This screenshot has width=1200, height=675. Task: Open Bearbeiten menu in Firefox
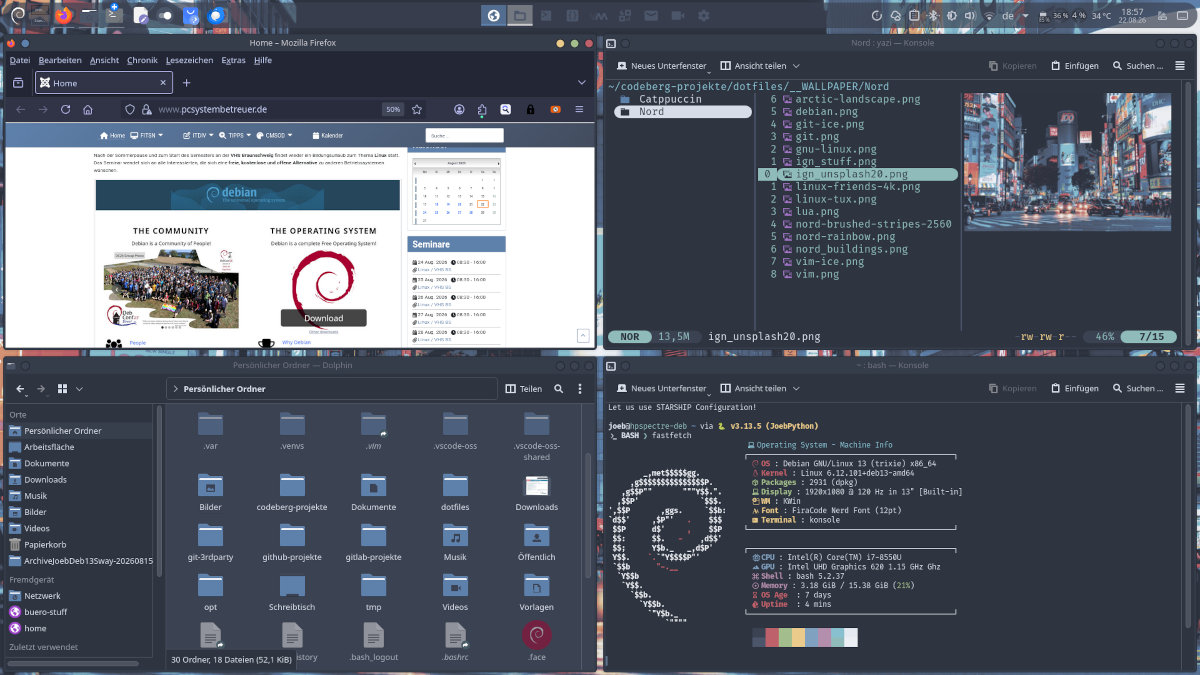coord(60,60)
